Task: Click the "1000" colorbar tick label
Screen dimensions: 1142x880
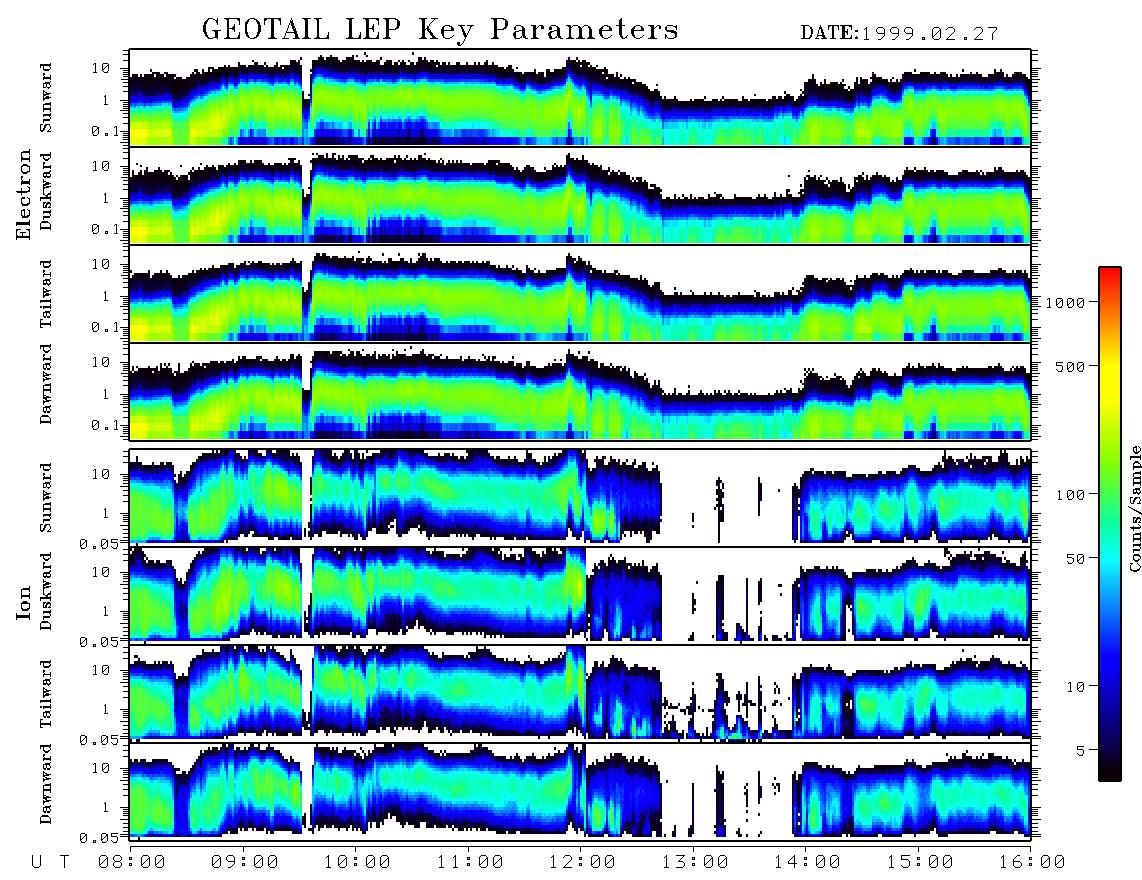Action: (1066, 302)
